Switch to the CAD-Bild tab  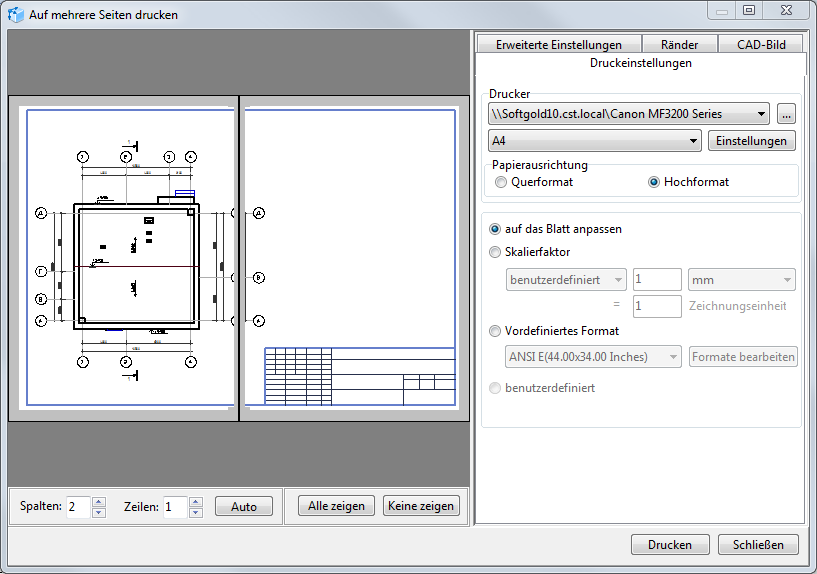tap(761, 45)
